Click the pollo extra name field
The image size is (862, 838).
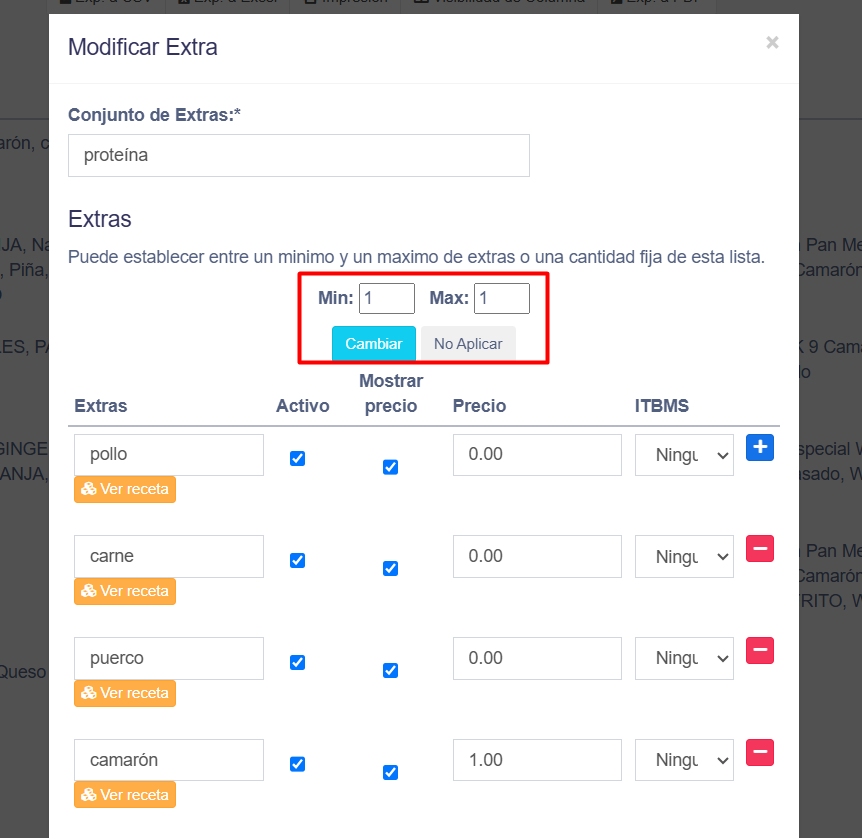coord(169,455)
